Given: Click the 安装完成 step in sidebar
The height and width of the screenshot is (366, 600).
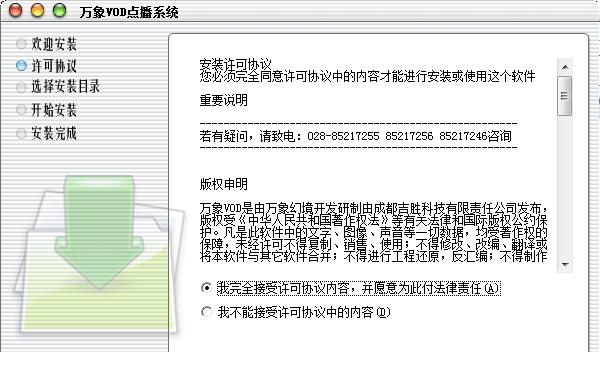Looking at the screenshot, I should tap(47, 133).
